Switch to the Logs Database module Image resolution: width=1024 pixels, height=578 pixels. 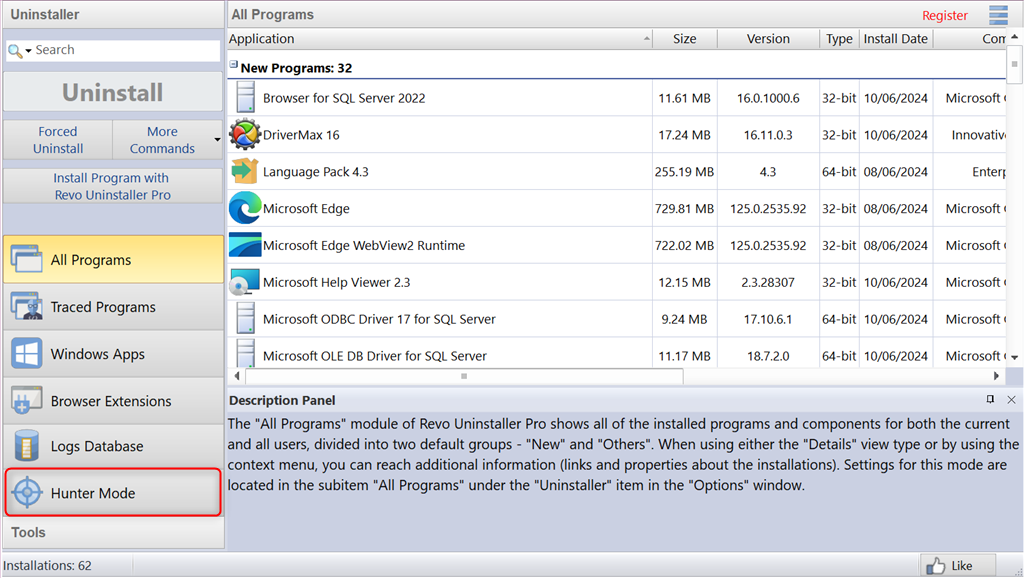click(x=113, y=446)
